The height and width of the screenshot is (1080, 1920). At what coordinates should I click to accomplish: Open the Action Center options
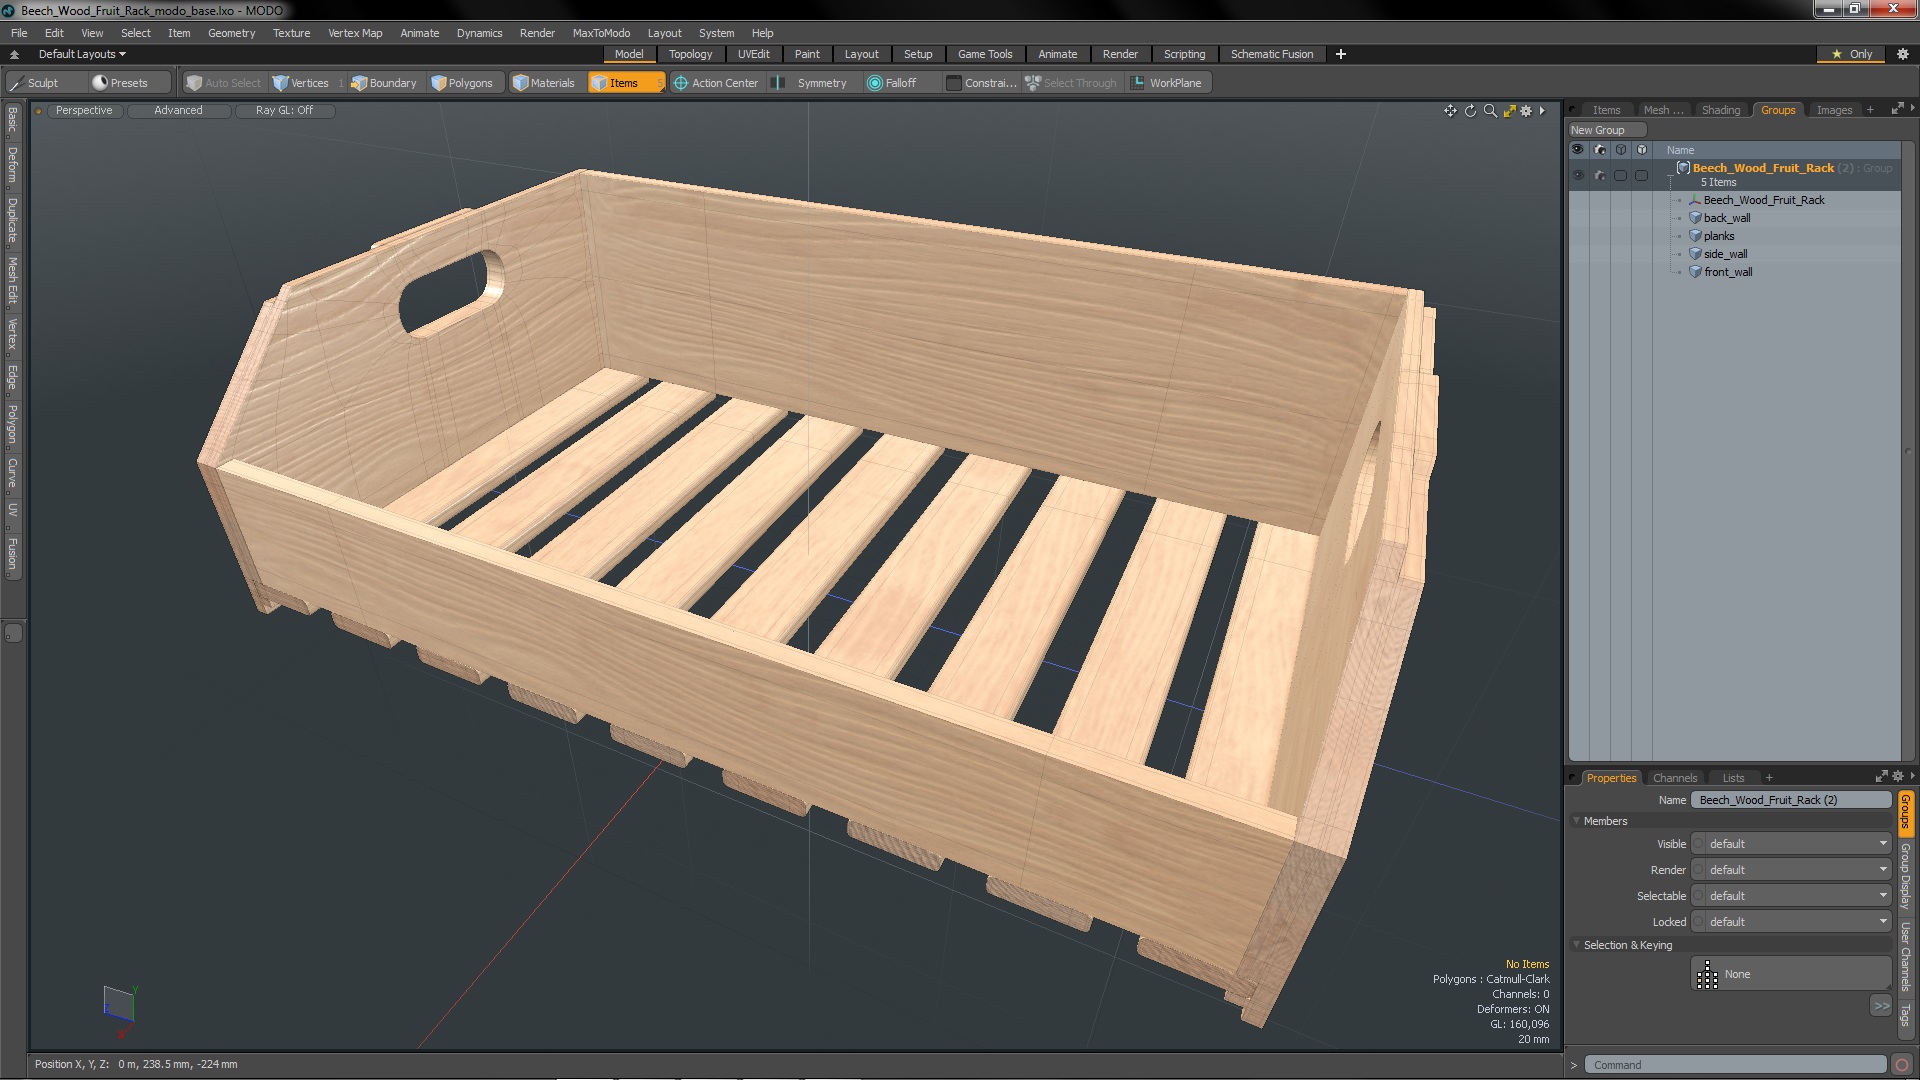[x=716, y=83]
